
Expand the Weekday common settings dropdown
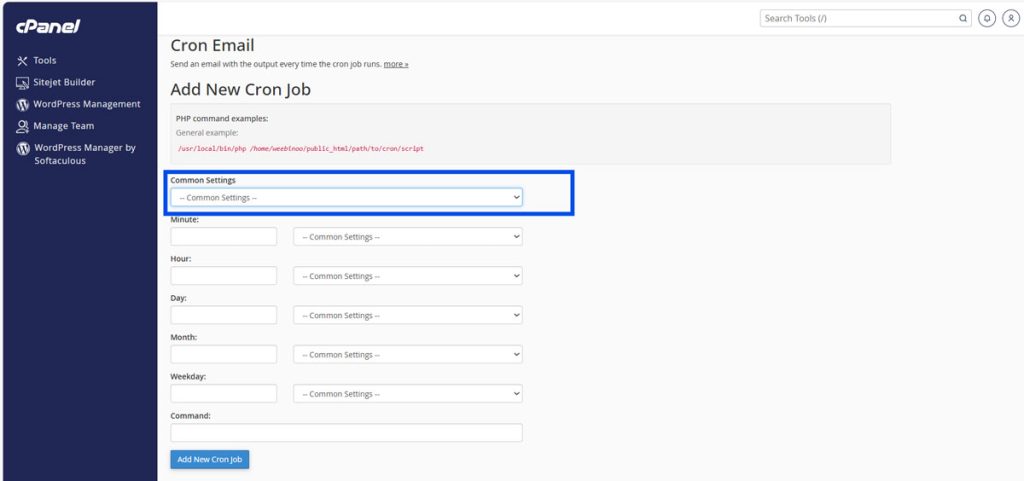point(407,394)
